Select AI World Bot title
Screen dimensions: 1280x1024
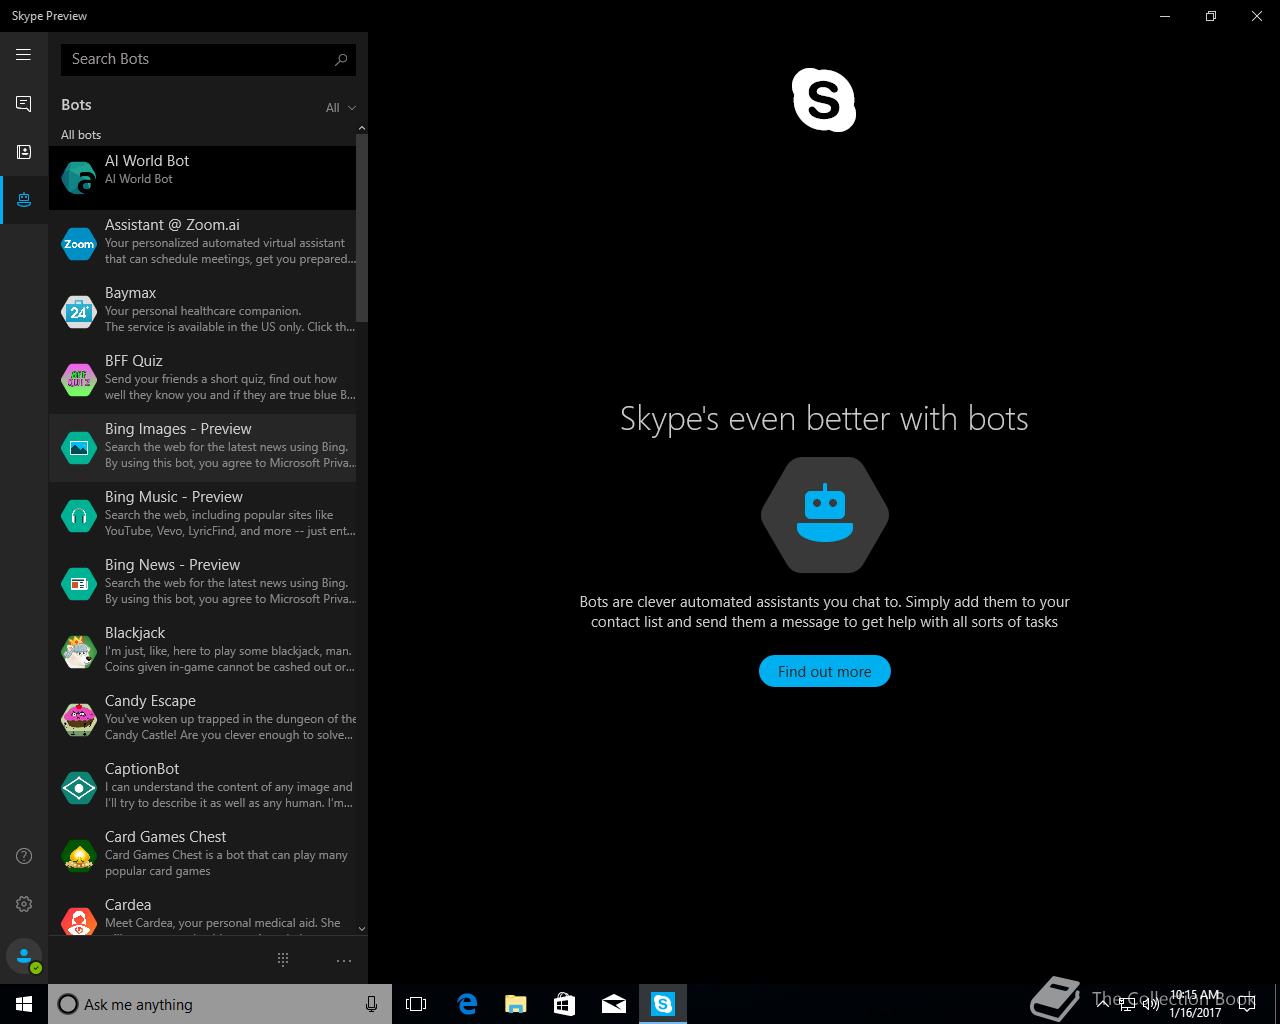point(147,160)
